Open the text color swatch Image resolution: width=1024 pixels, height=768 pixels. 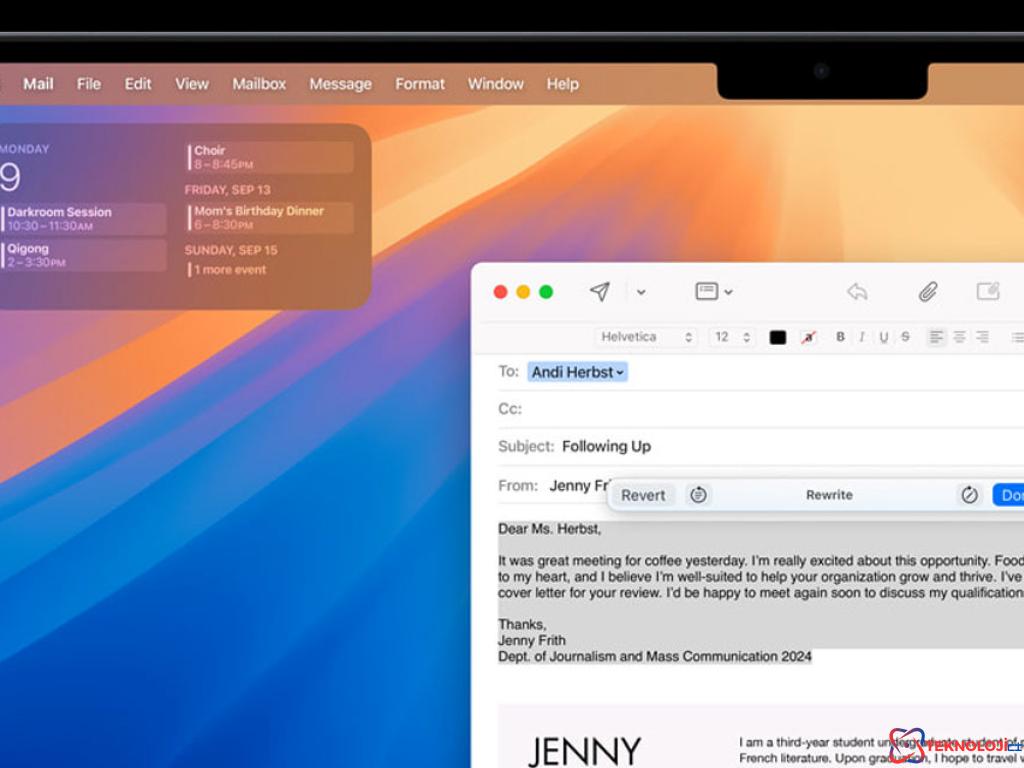[777, 337]
